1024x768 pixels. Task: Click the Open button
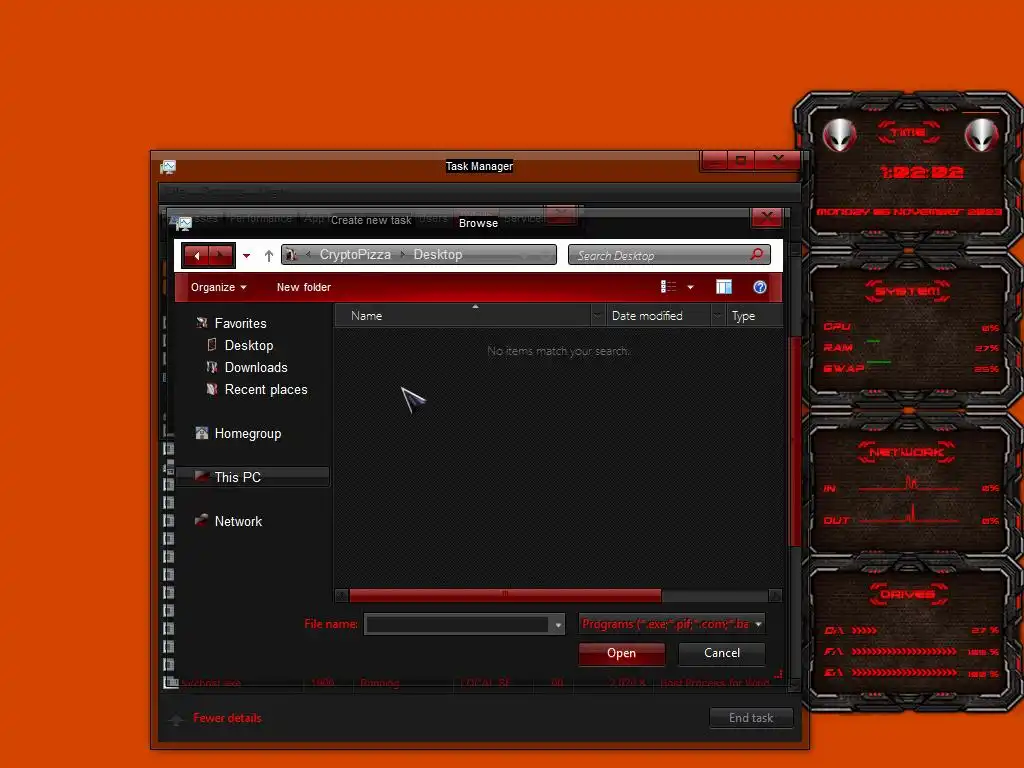coord(622,654)
